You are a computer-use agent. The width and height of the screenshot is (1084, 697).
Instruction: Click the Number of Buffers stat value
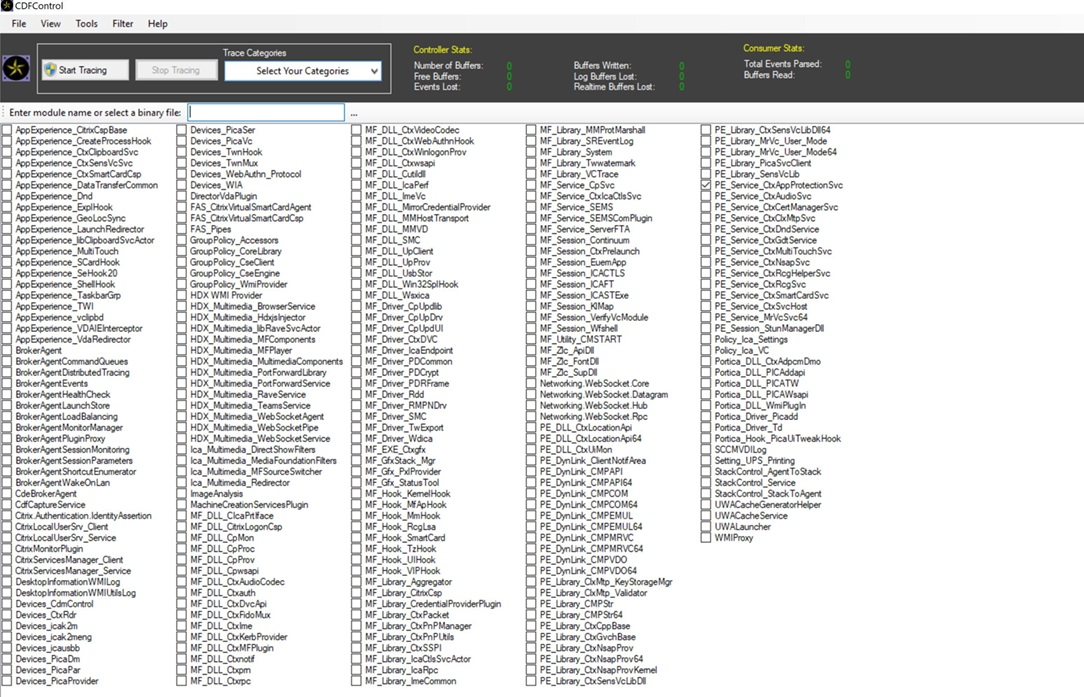point(509,66)
